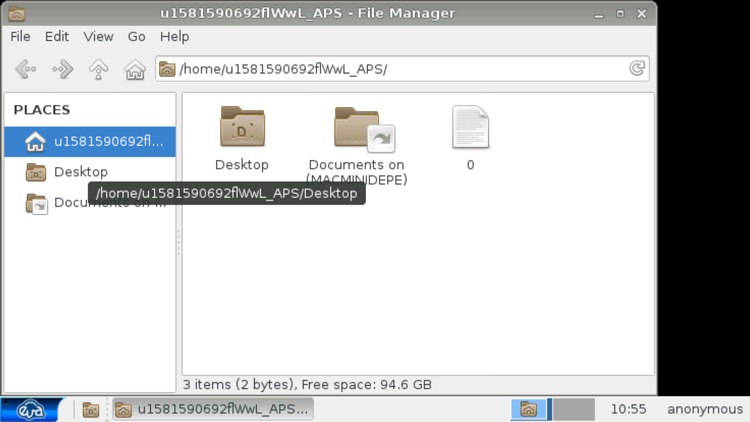Open Documents on... in the Places sidebar
Image resolution: width=750 pixels, height=422 pixels.
click(90, 203)
